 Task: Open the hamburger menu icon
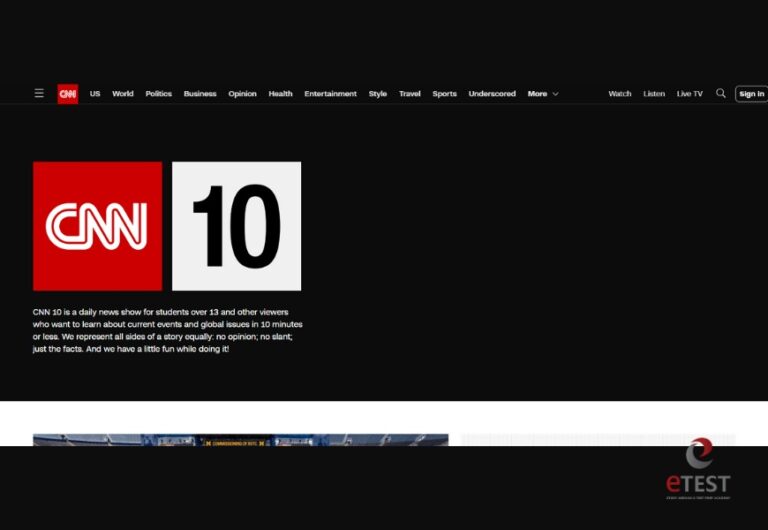(x=39, y=93)
